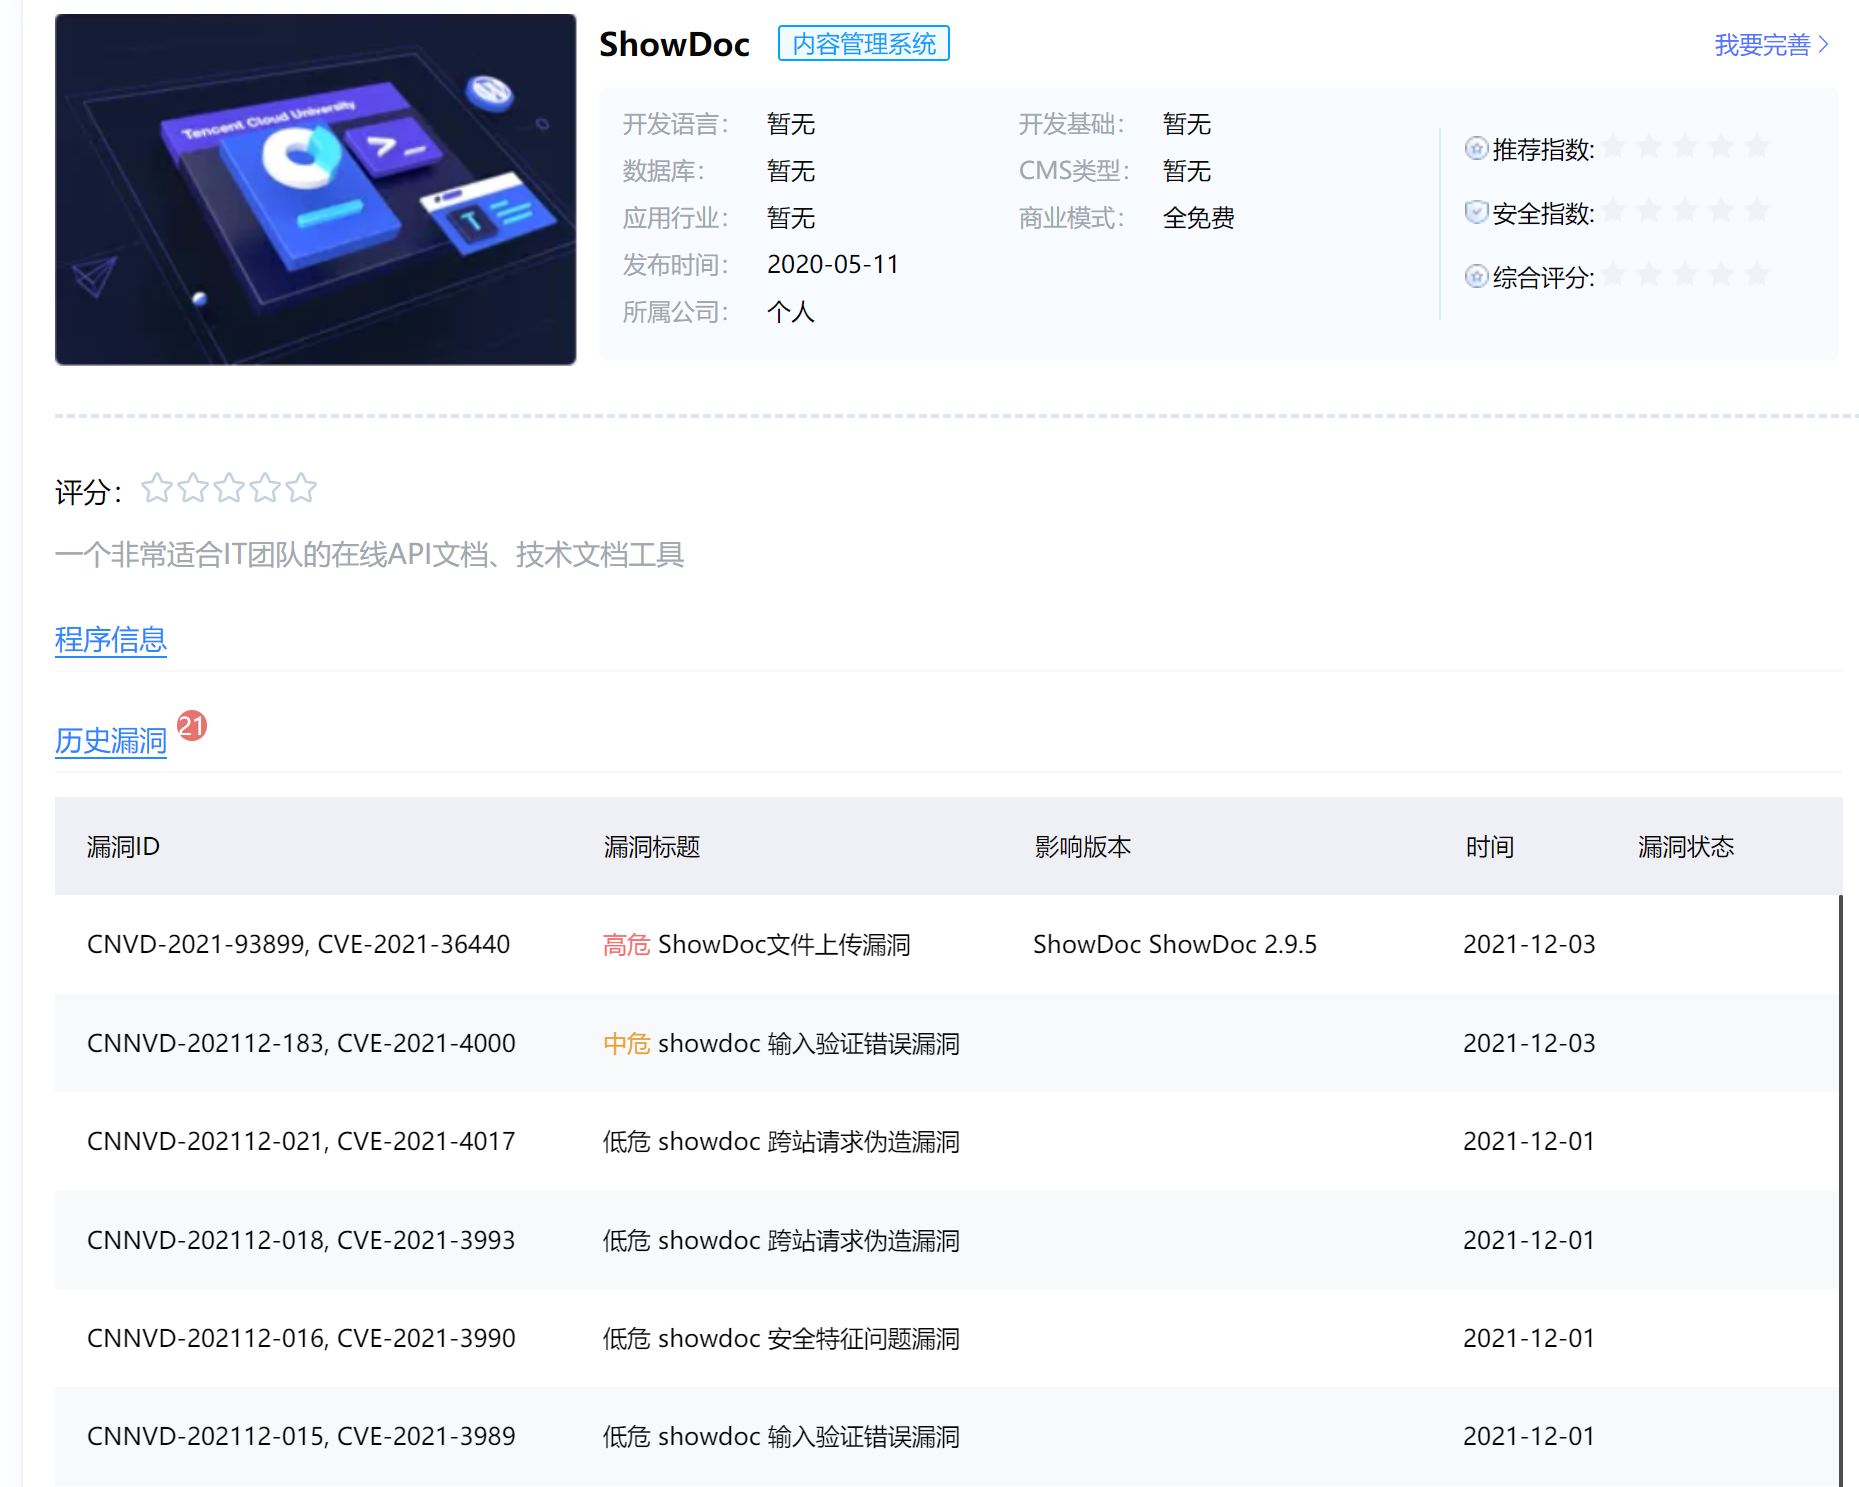Click the affected version ShowDoc ShowDoc 2.9.5
This screenshot has width=1859, height=1487.
[1175, 945]
